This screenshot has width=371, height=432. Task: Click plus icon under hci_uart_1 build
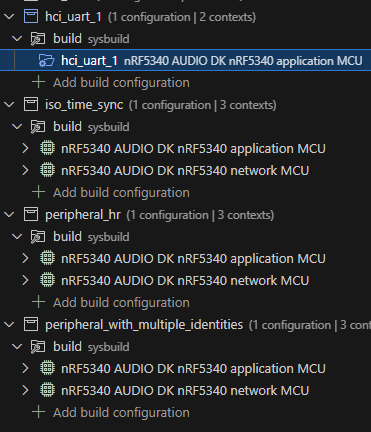[39, 82]
